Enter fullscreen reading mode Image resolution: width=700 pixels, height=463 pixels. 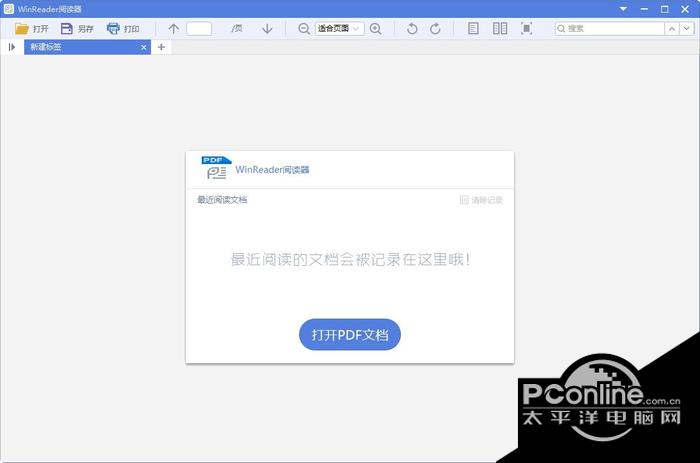click(527, 29)
